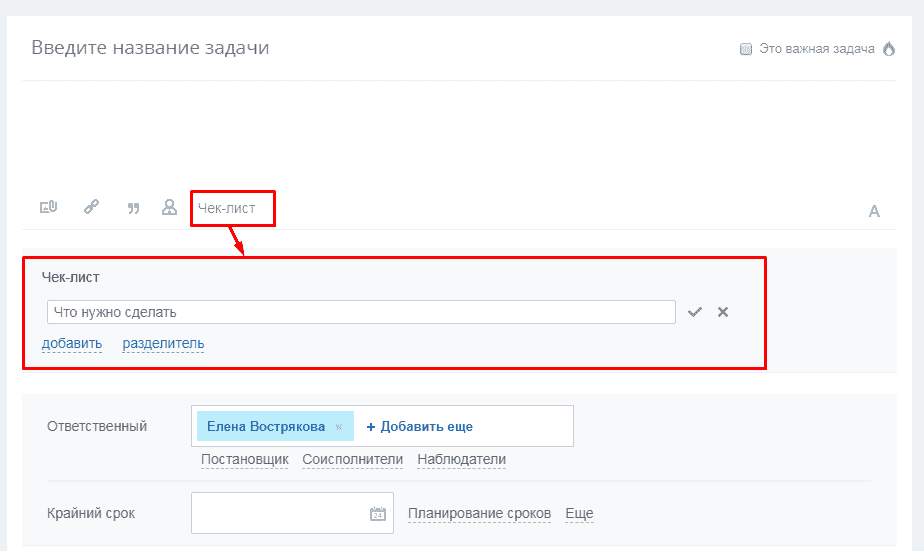Open the Чек-лист toolbar item
924x551 pixels.
coord(226,208)
